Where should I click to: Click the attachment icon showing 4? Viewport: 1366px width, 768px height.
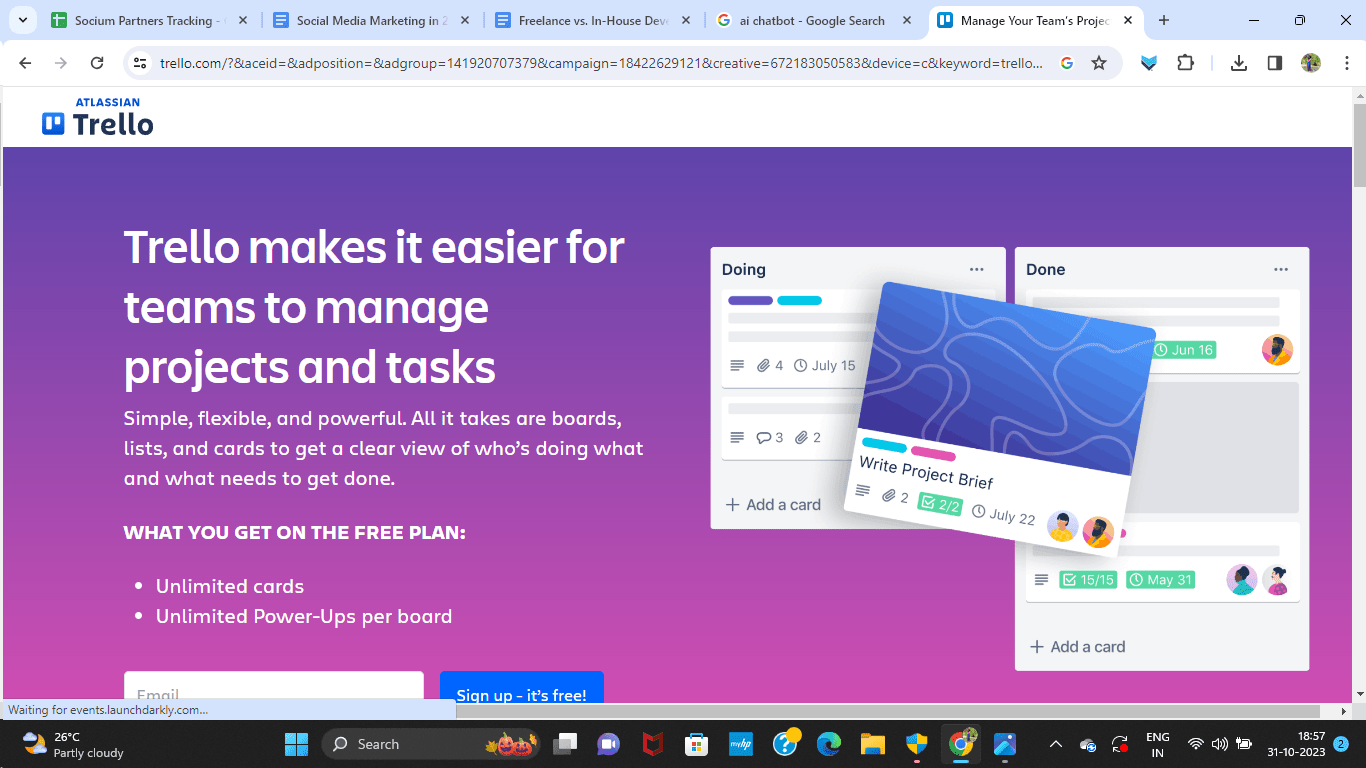coord(770,366)
